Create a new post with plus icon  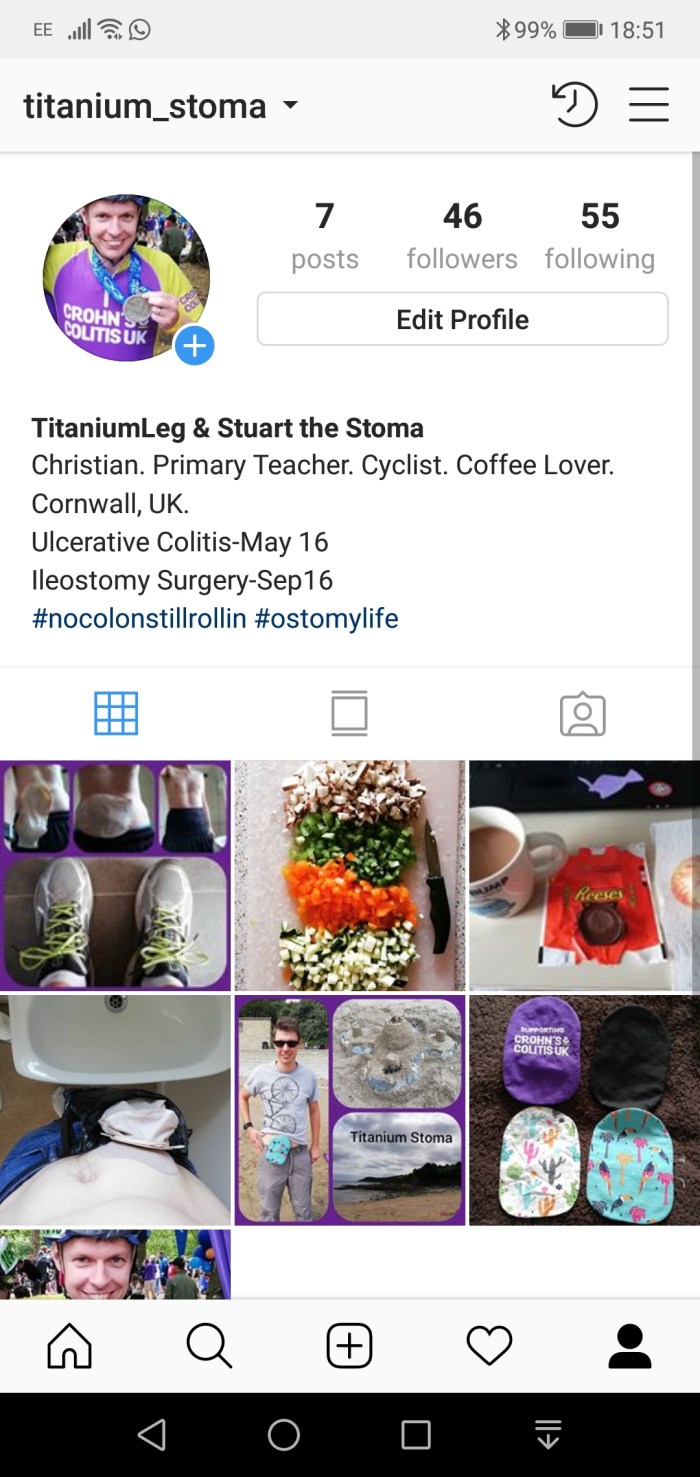[x=349, y=1345]
